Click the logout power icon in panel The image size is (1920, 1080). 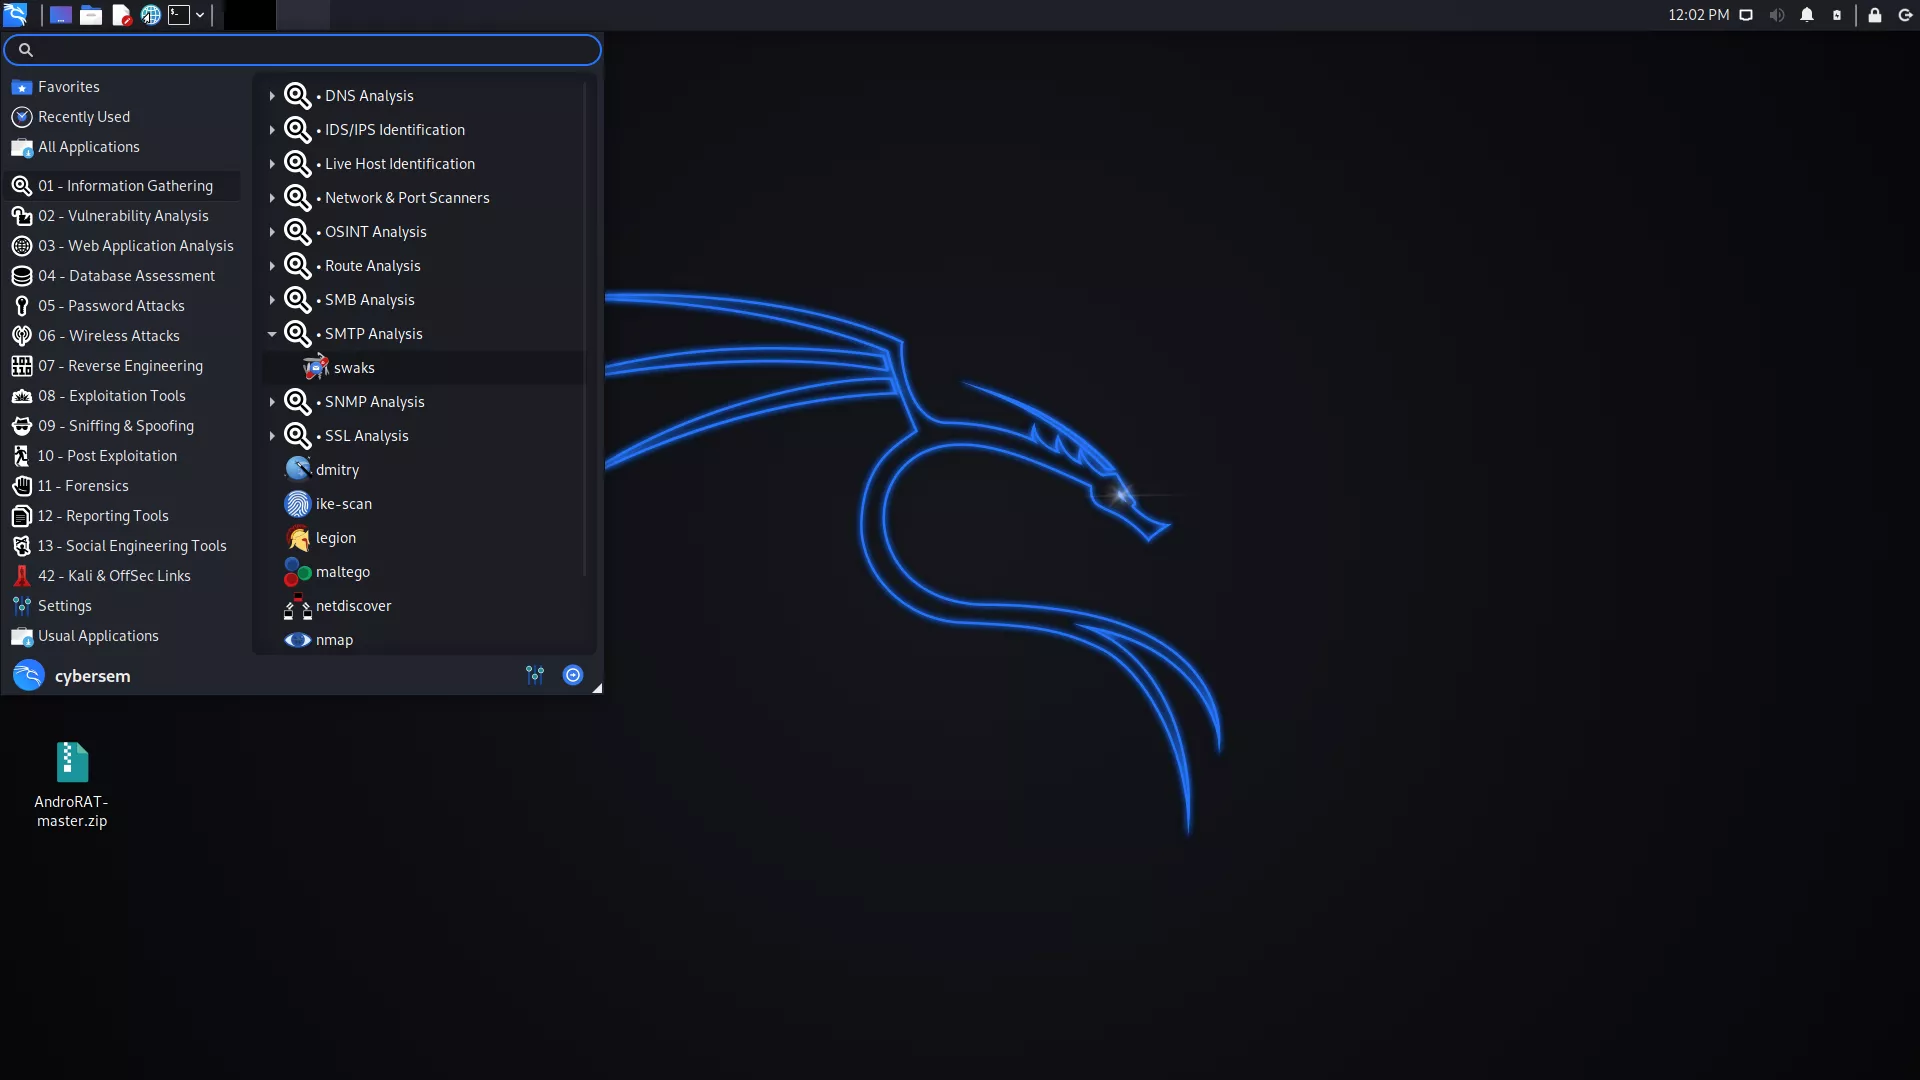pyautogui.click(x=1905, y=15)
